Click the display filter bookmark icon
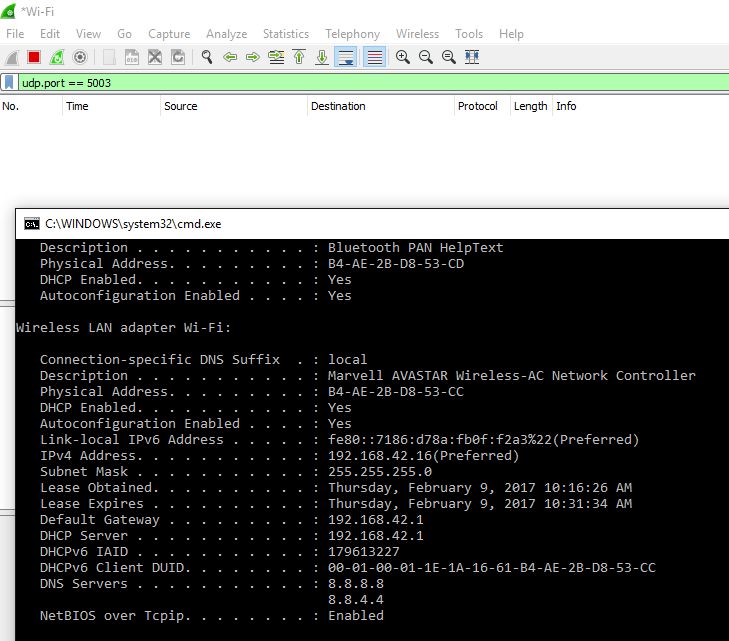Image resolution: width=729 pixels, height=641 pixels. tap(9, 83)
